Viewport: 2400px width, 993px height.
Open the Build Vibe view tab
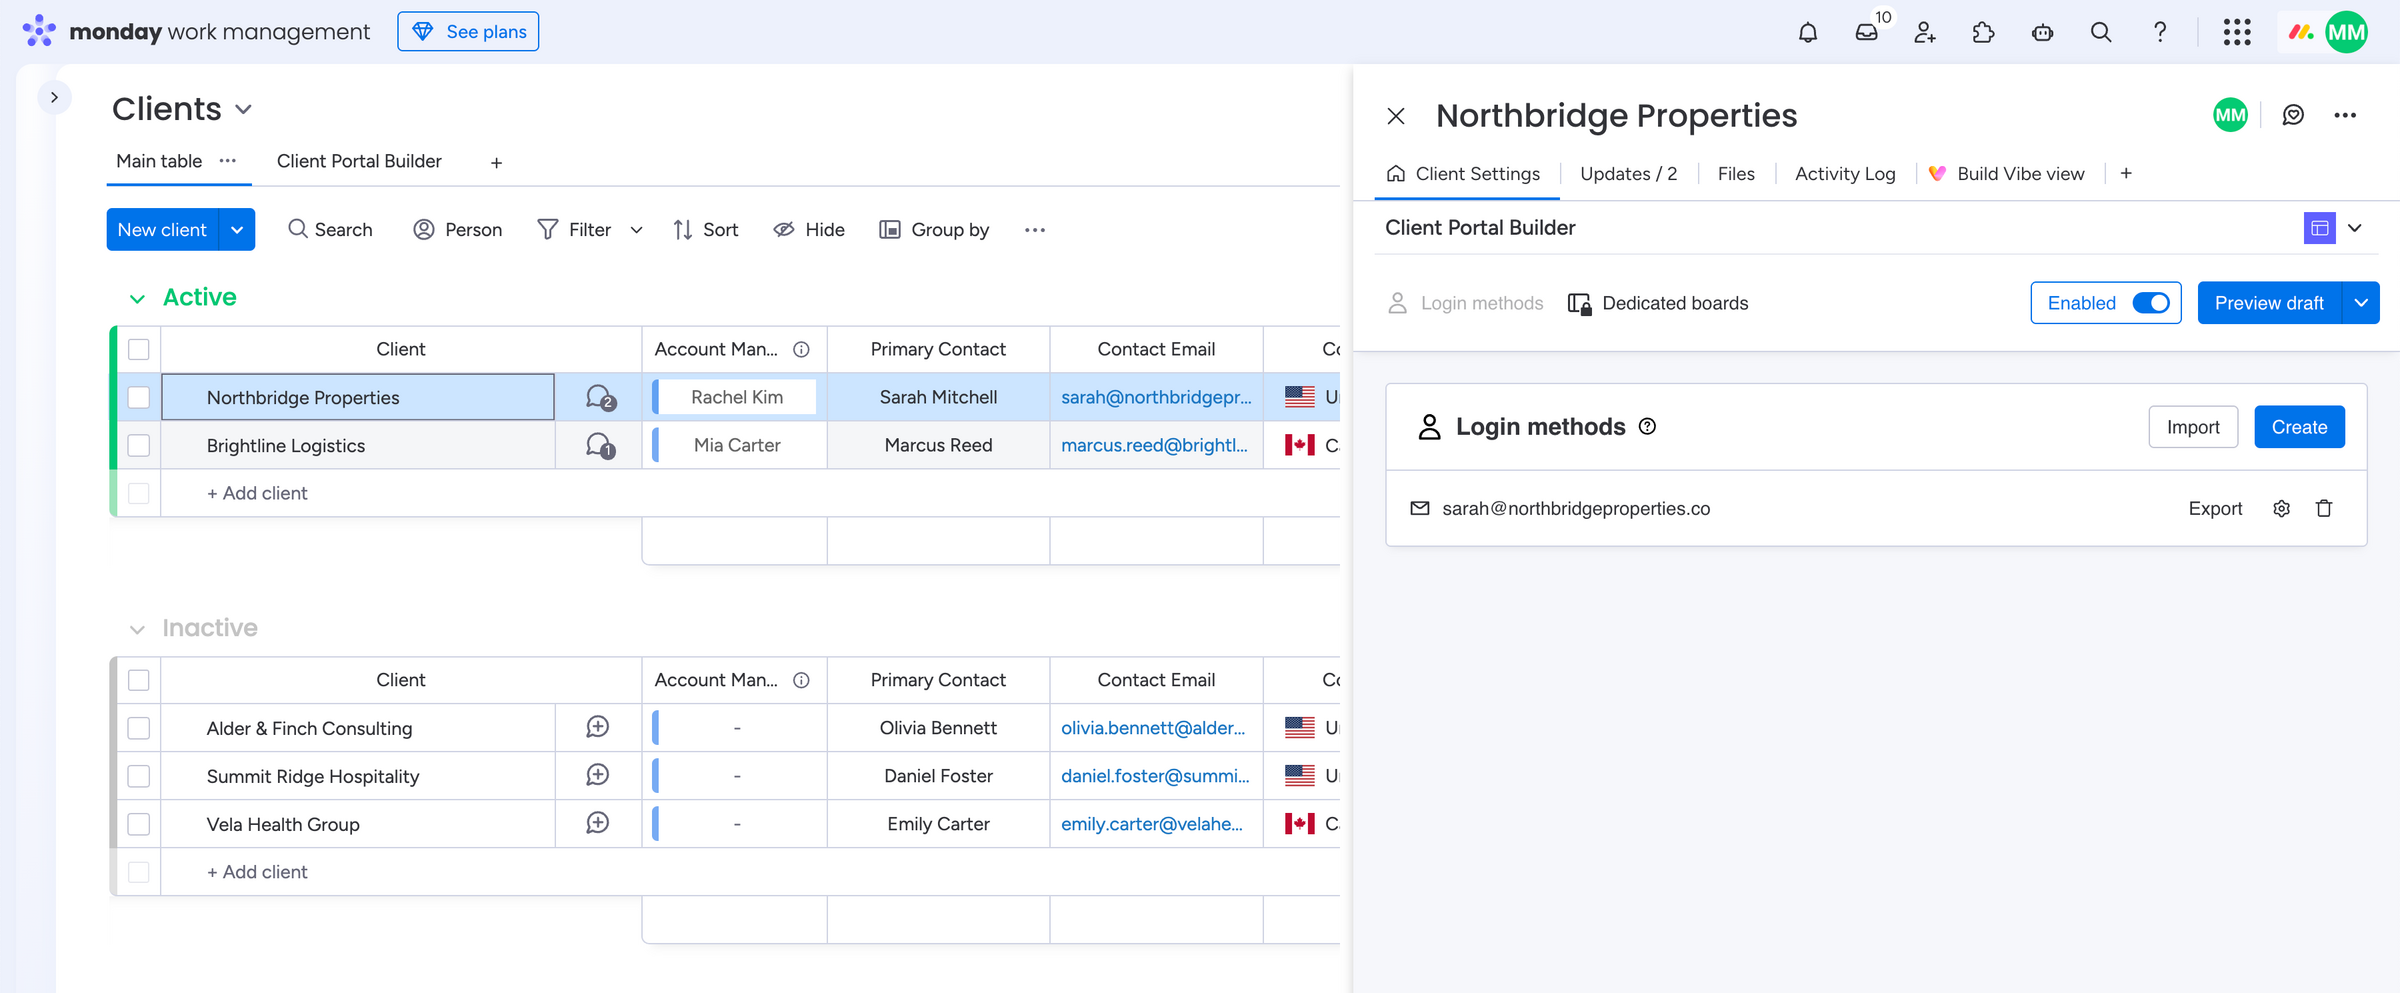pyautogui.click(x=2006, y=174)
